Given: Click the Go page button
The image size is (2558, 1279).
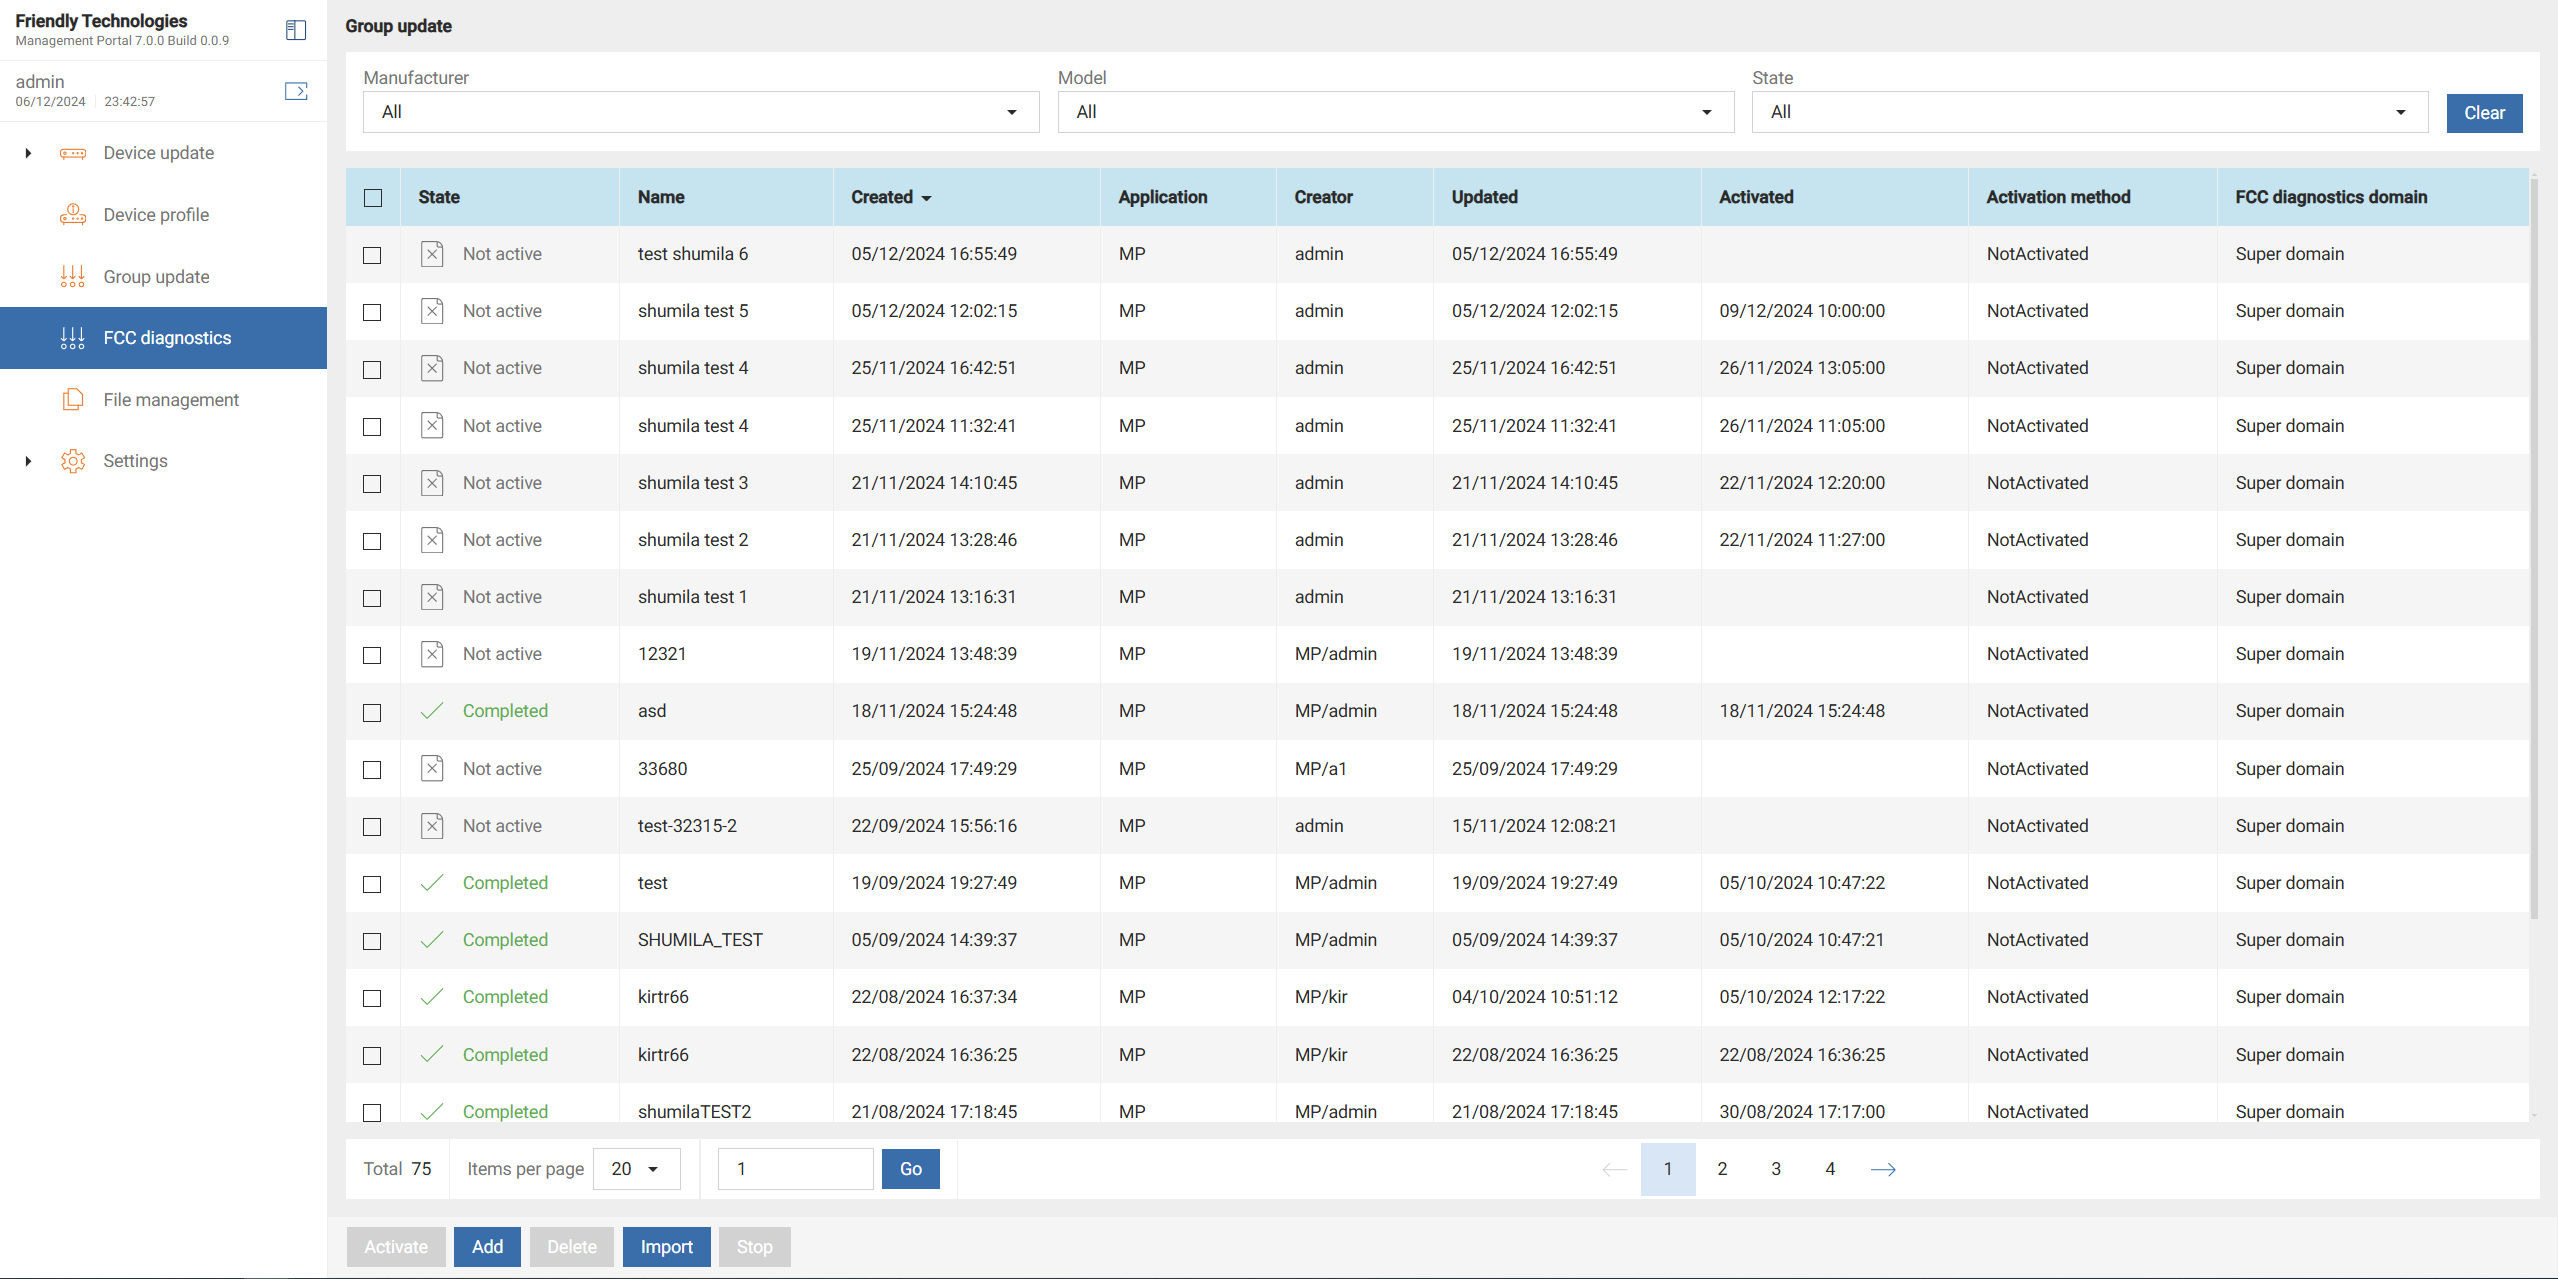Looking at the screenshot, I should coord(910,1169).
